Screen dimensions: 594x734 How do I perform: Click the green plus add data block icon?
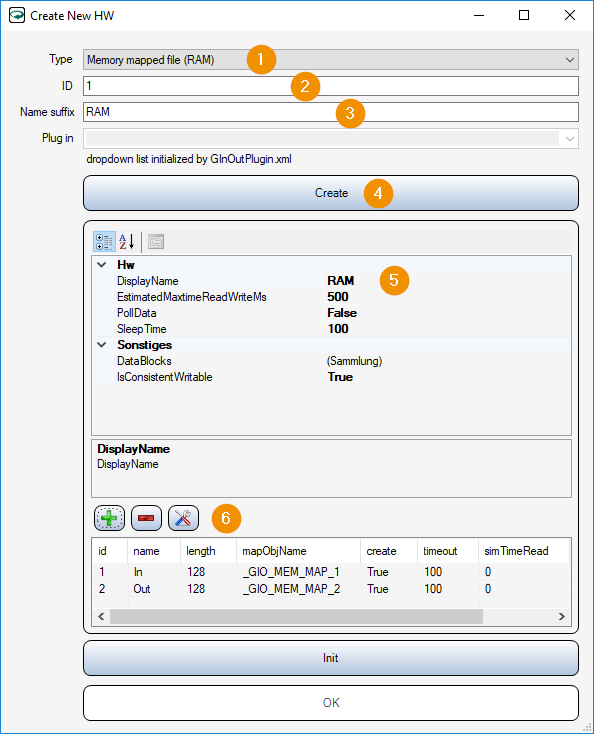click(x=109, y=518)
